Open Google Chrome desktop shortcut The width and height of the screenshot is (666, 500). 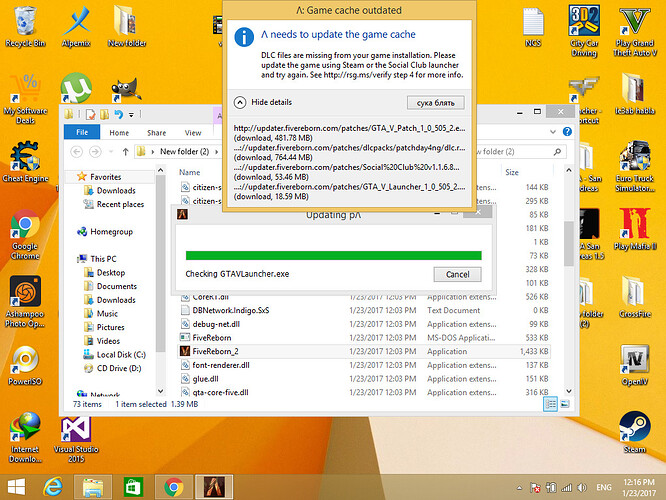[25, 234]
